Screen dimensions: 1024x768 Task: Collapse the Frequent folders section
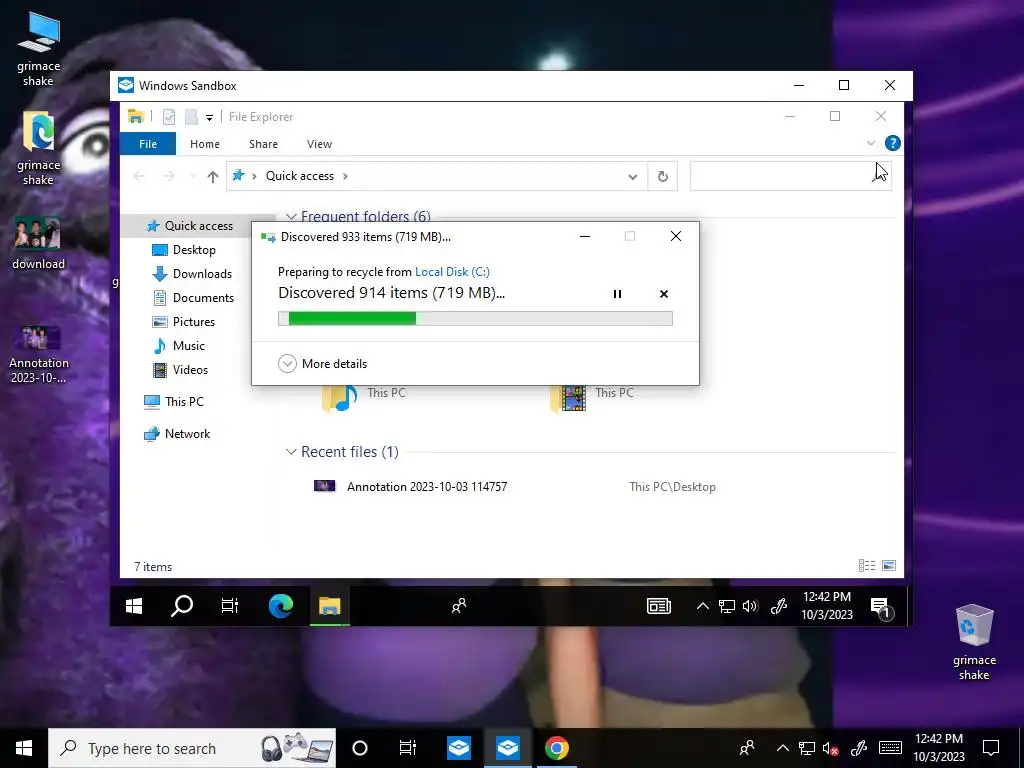pos(291,216)
